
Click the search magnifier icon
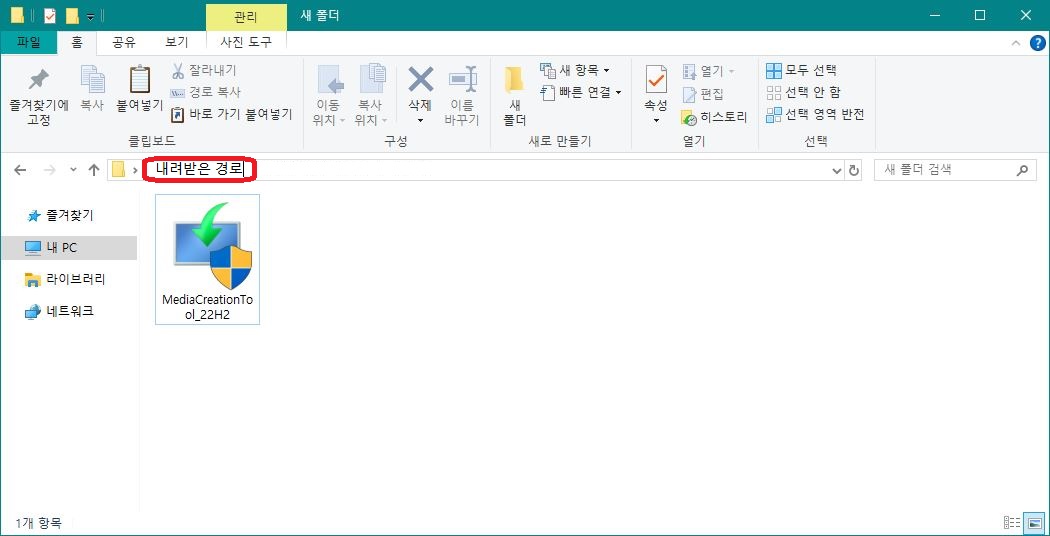coord(1022,170)
